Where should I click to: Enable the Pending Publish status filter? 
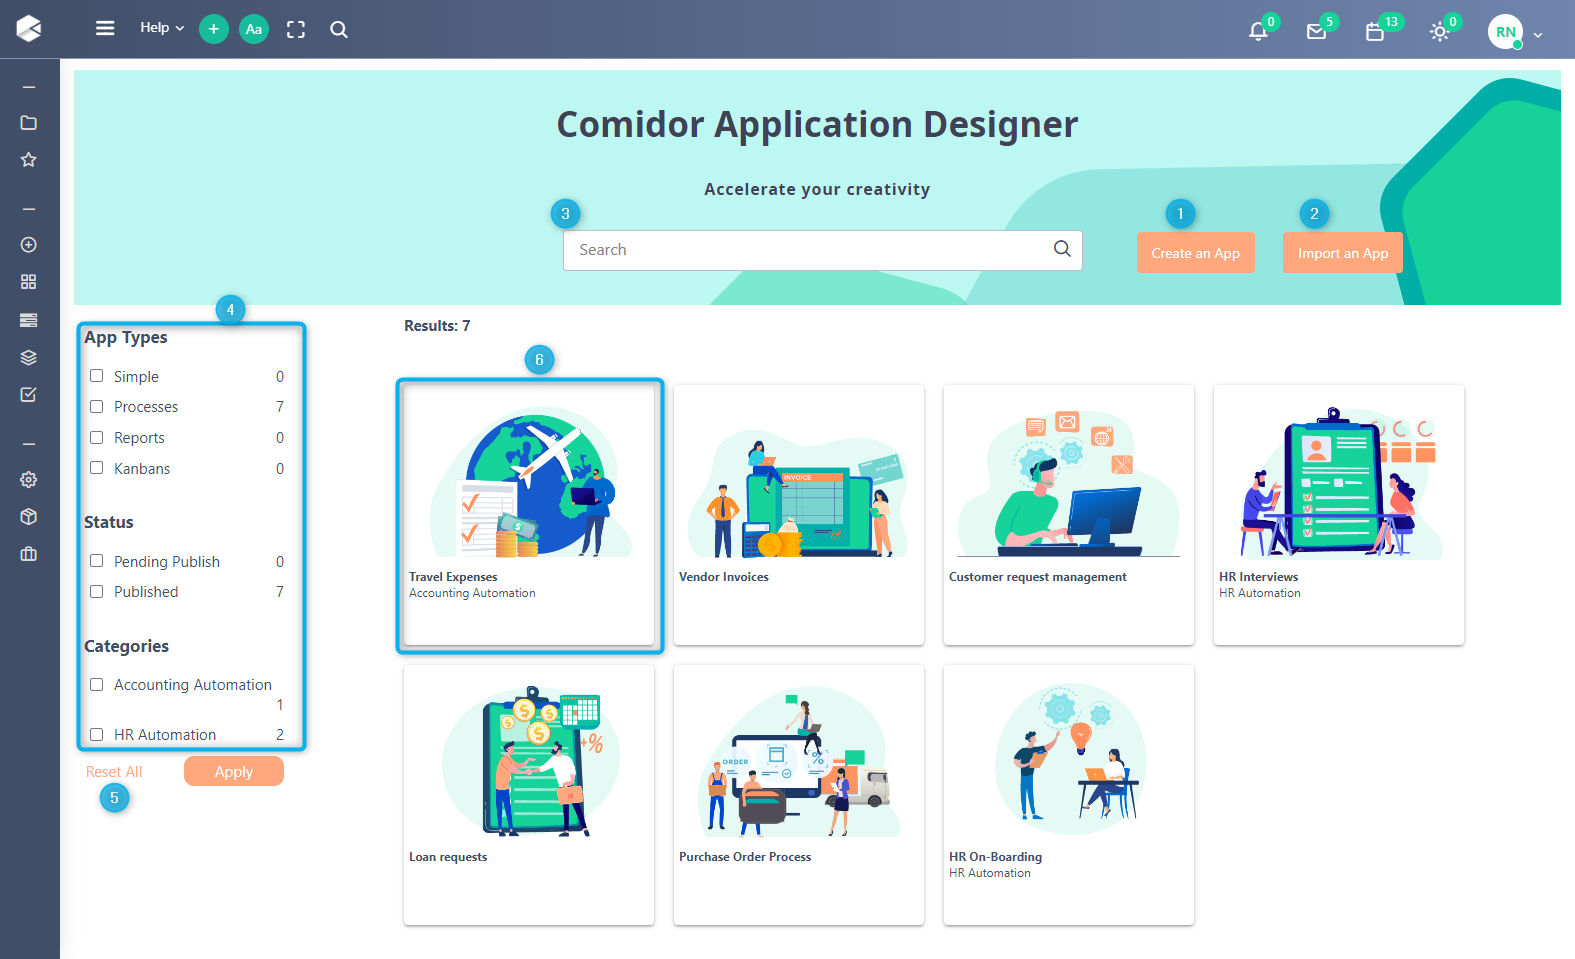pyautogui.click(x=97, y=561)
